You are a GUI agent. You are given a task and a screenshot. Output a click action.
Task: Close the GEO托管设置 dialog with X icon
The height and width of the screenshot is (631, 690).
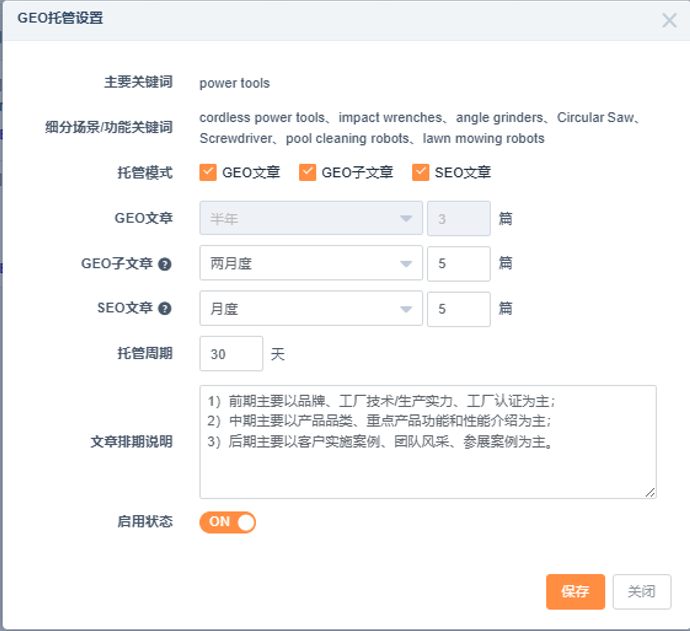(x=669, y=20)
